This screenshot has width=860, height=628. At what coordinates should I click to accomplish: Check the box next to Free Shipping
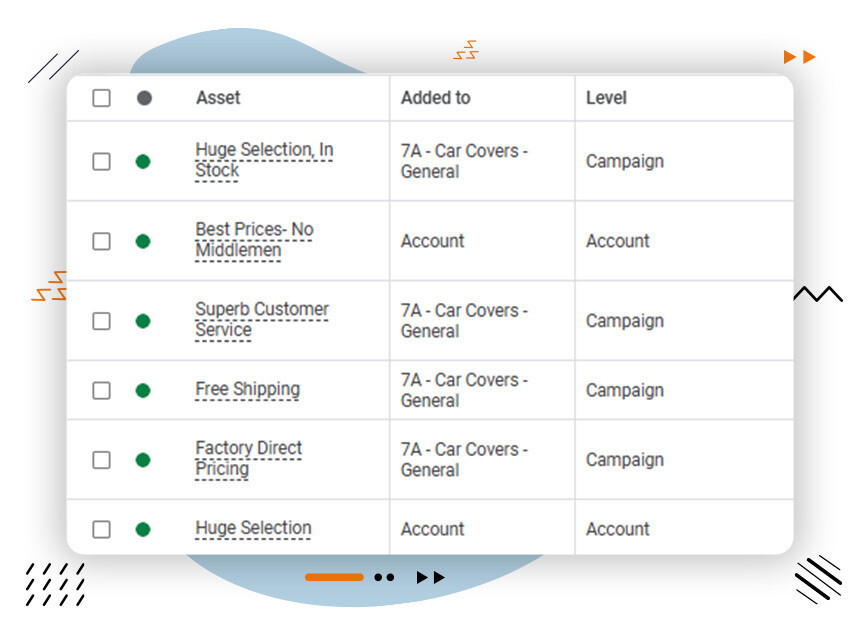[x=101, y=390]
